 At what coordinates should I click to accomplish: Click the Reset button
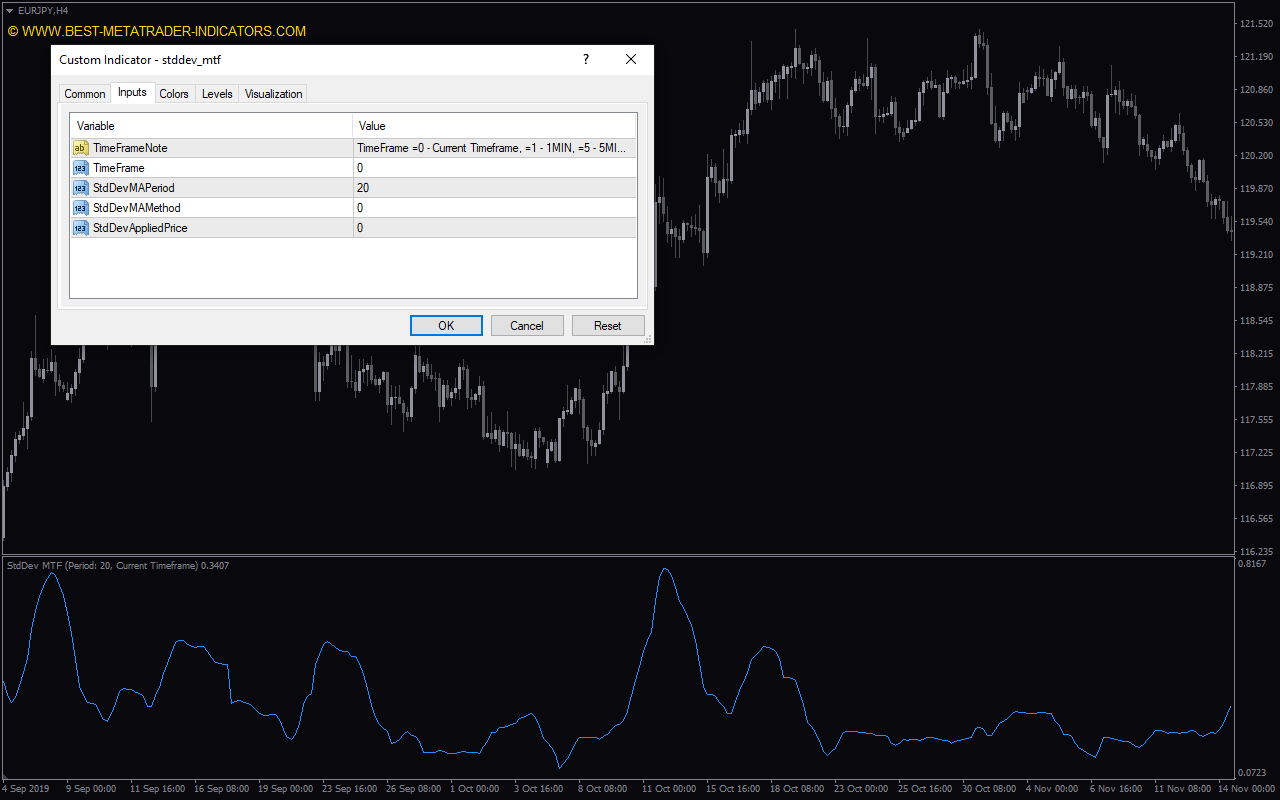[x=608, y=326]
